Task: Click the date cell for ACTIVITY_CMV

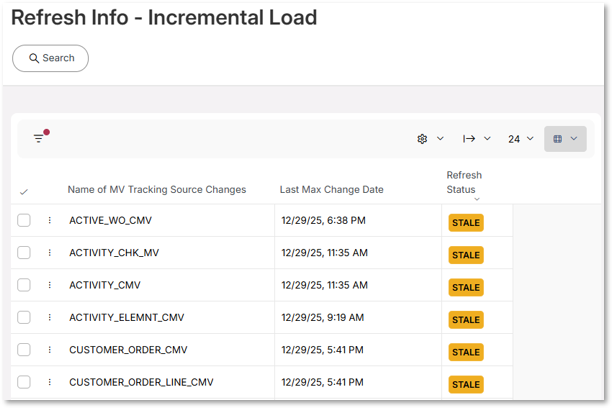Action: click(324, 285)
